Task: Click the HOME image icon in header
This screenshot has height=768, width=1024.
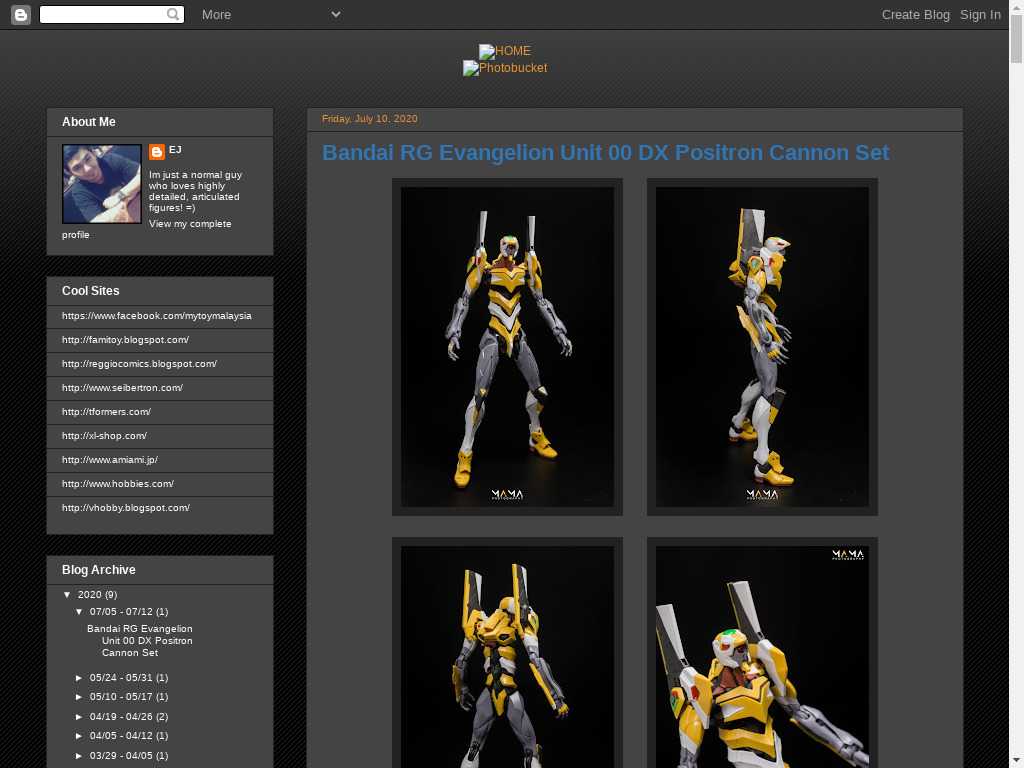Action: point(487,52)
